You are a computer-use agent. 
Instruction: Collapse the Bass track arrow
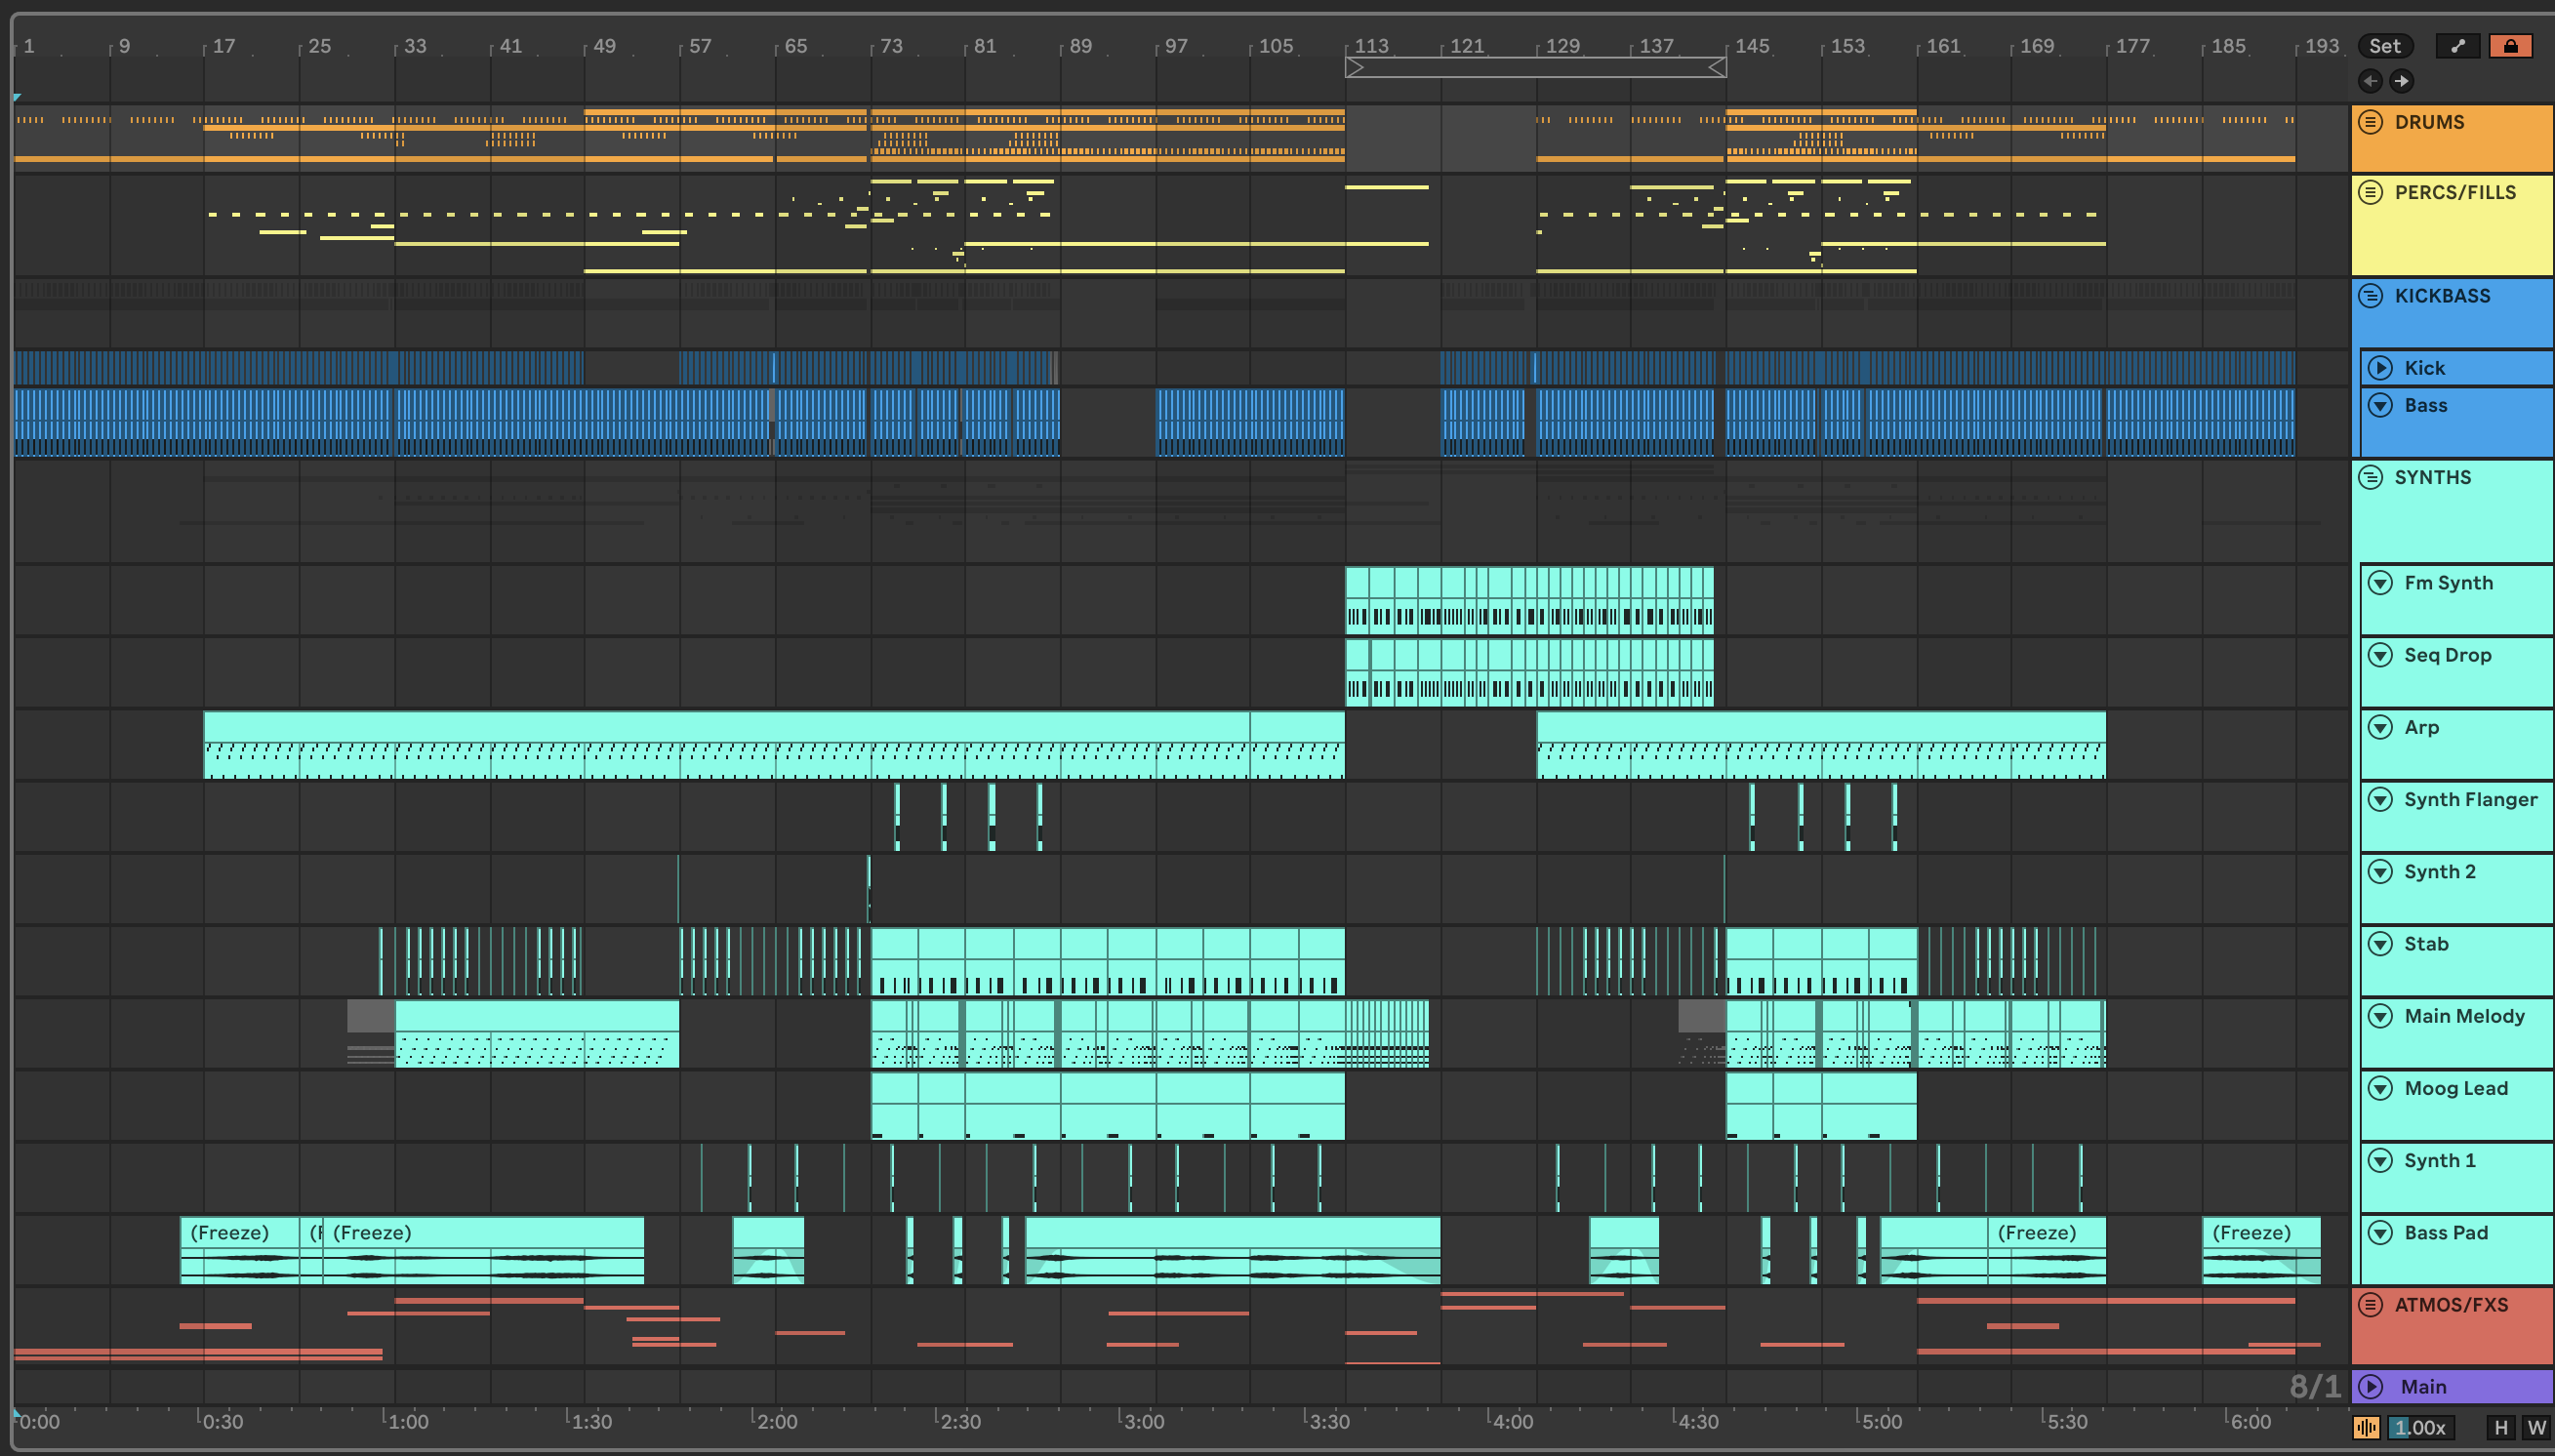[x=2380, y=405]
